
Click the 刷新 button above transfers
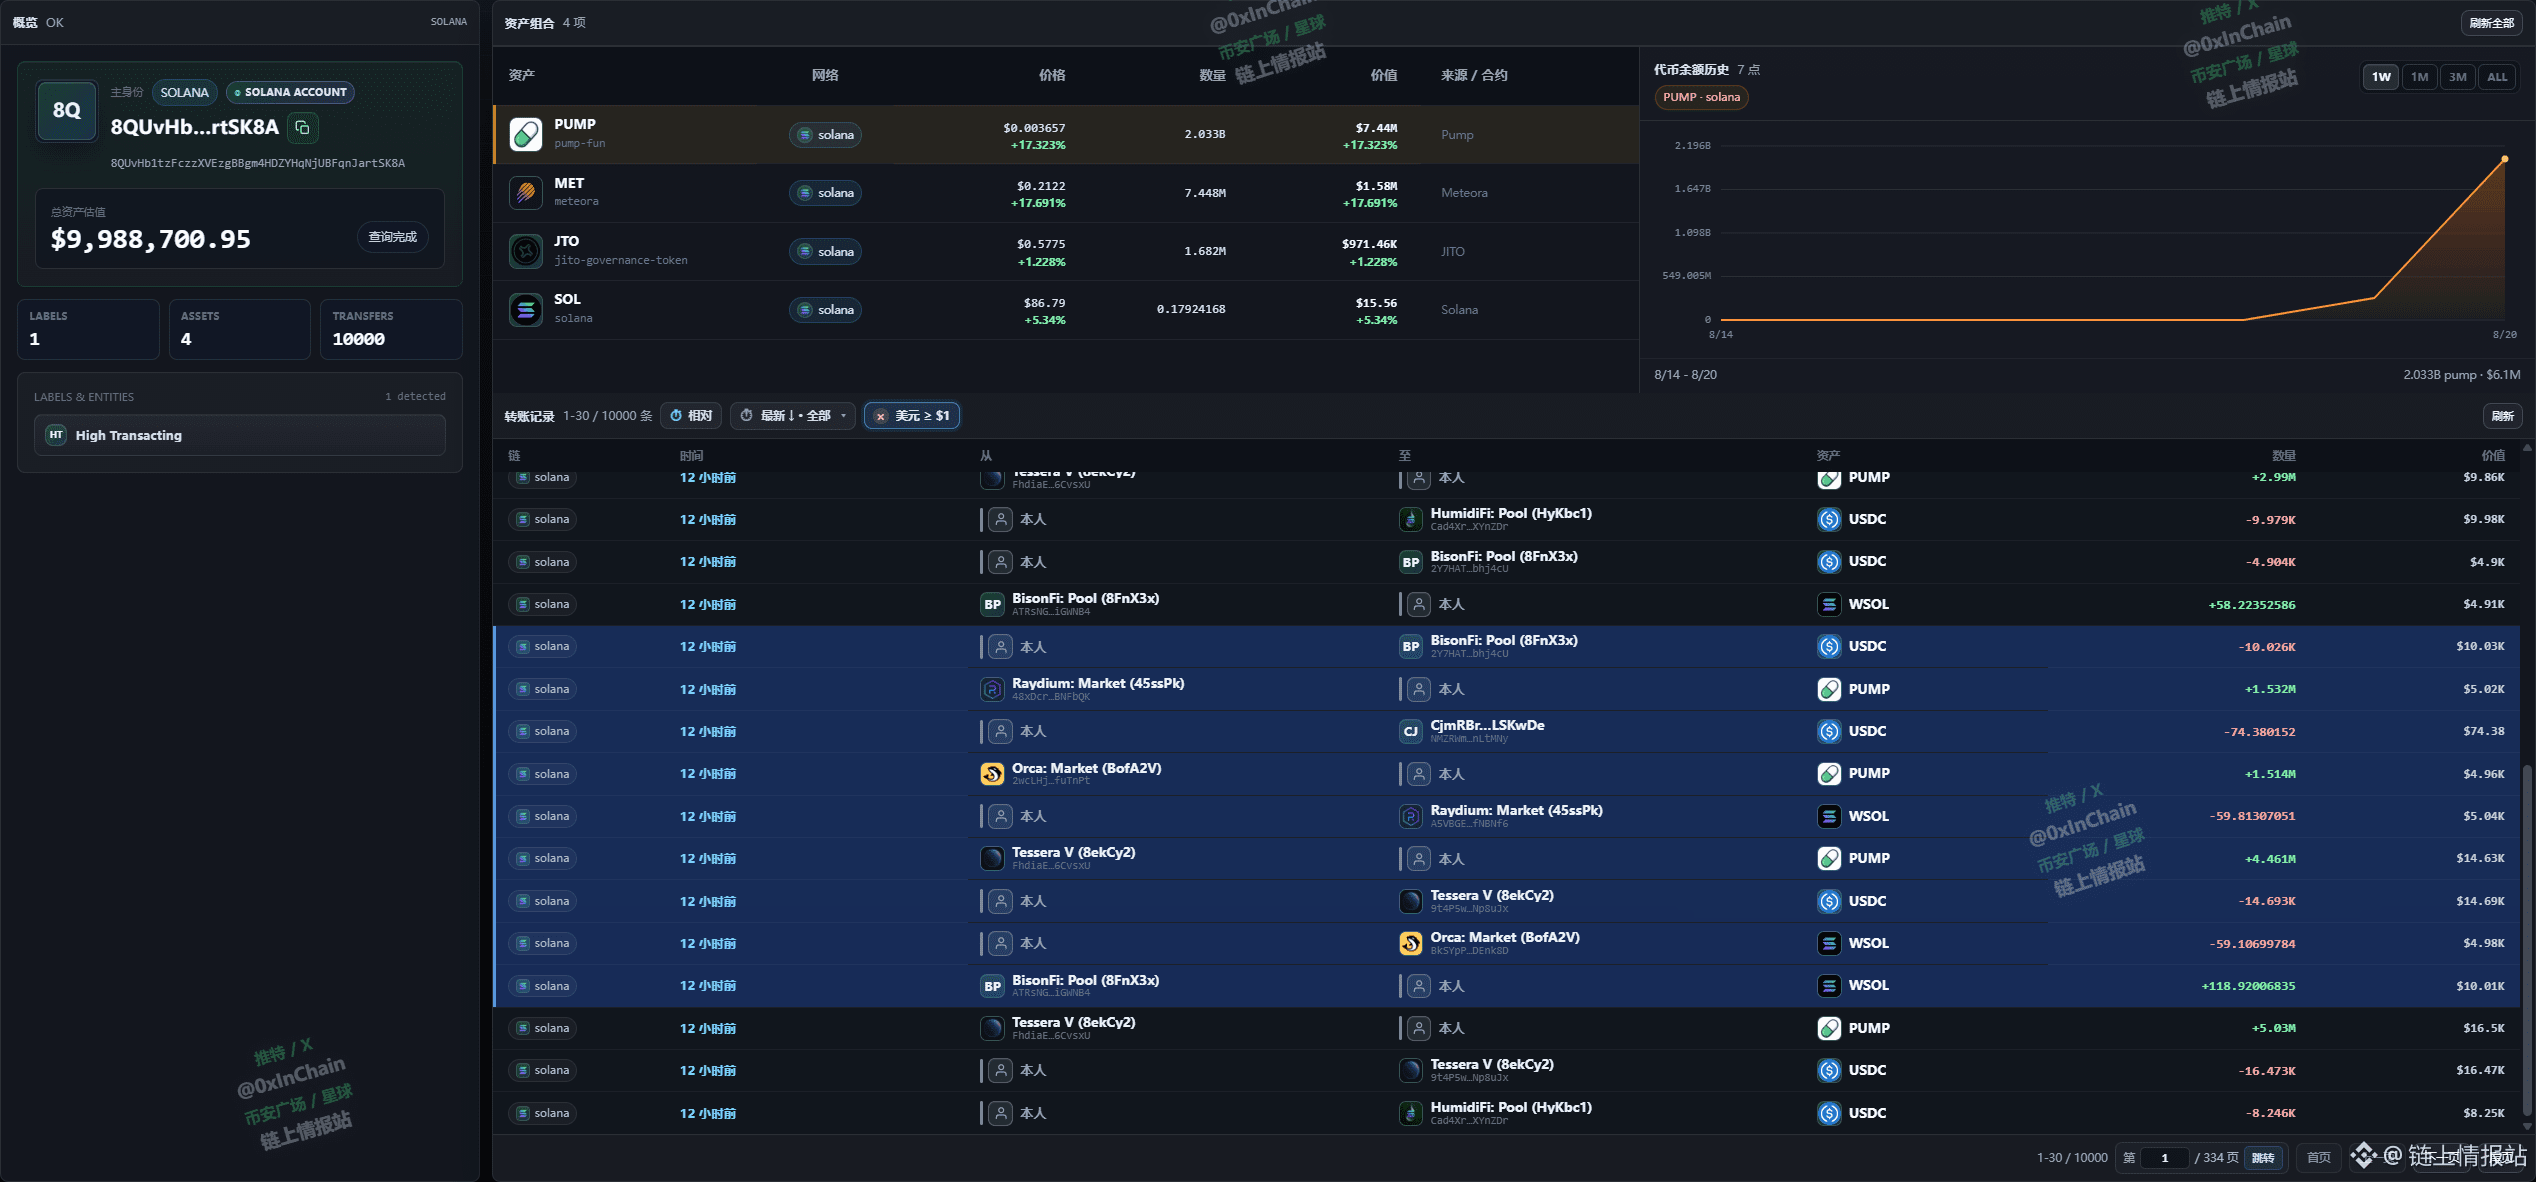click(x=2502, y=416)
